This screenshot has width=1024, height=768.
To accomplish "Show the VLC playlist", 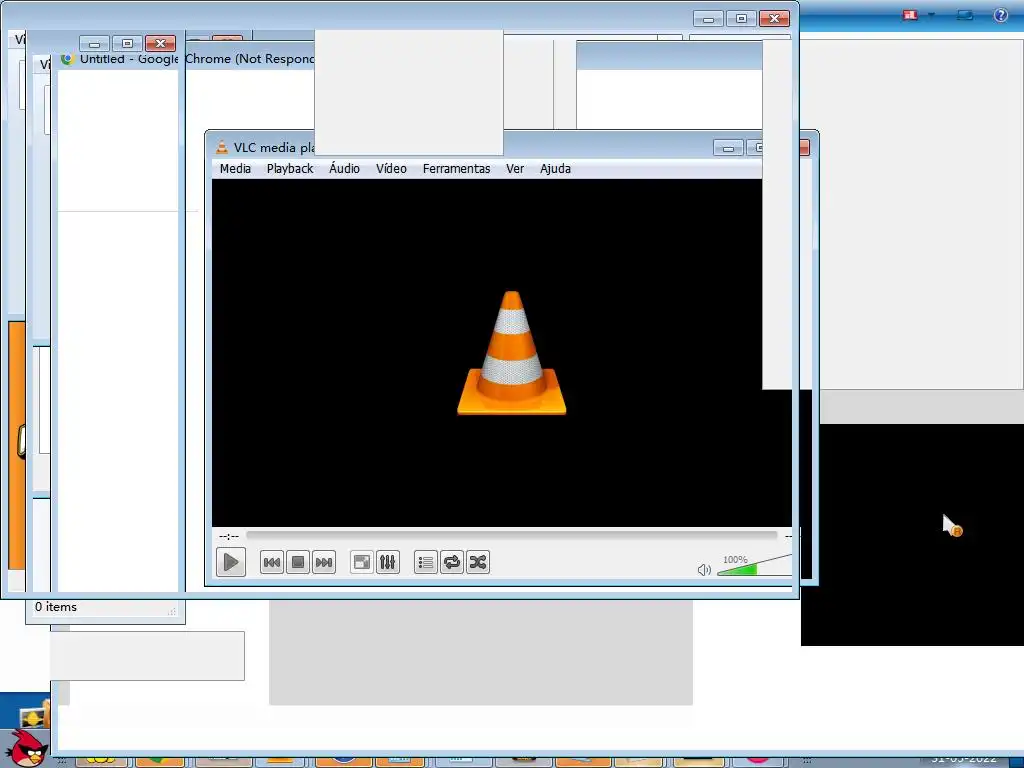I will pos(426,562).
